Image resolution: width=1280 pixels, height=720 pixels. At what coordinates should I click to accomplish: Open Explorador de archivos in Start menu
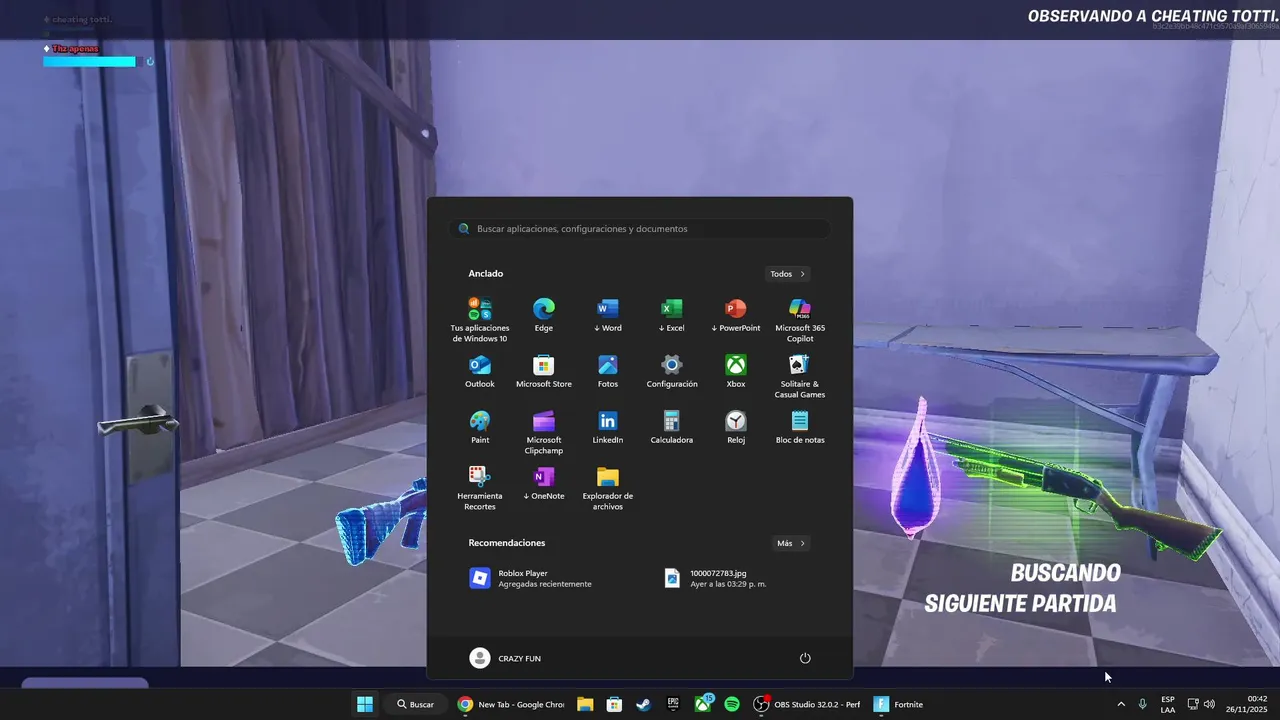tap(607, 488)
